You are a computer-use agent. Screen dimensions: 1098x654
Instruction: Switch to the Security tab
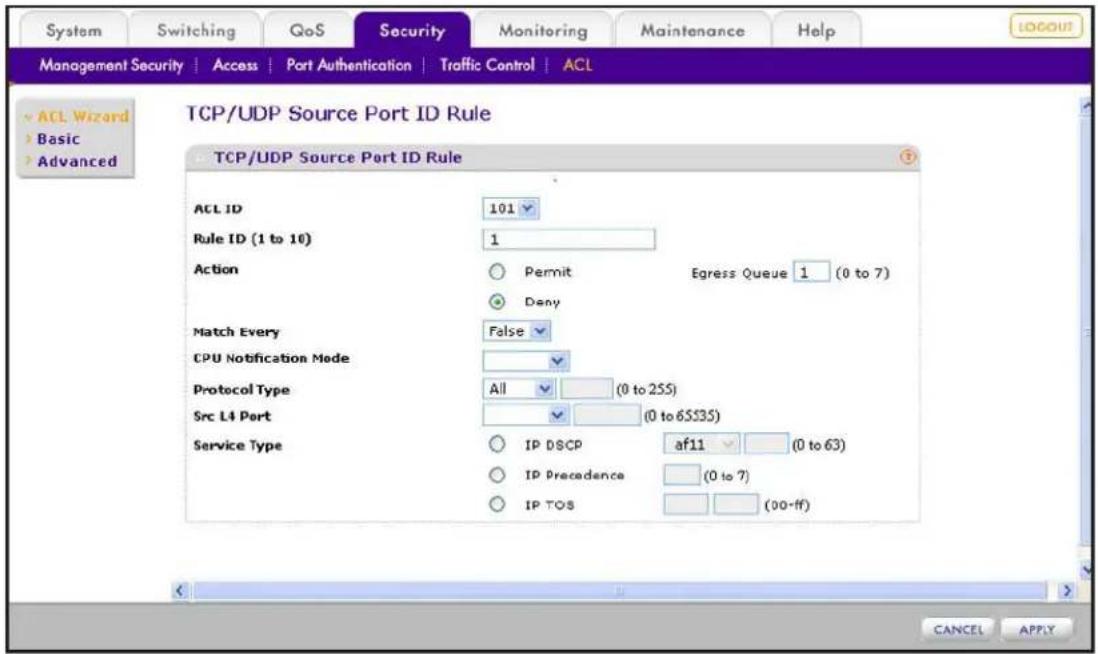click(x=412, y=30)
